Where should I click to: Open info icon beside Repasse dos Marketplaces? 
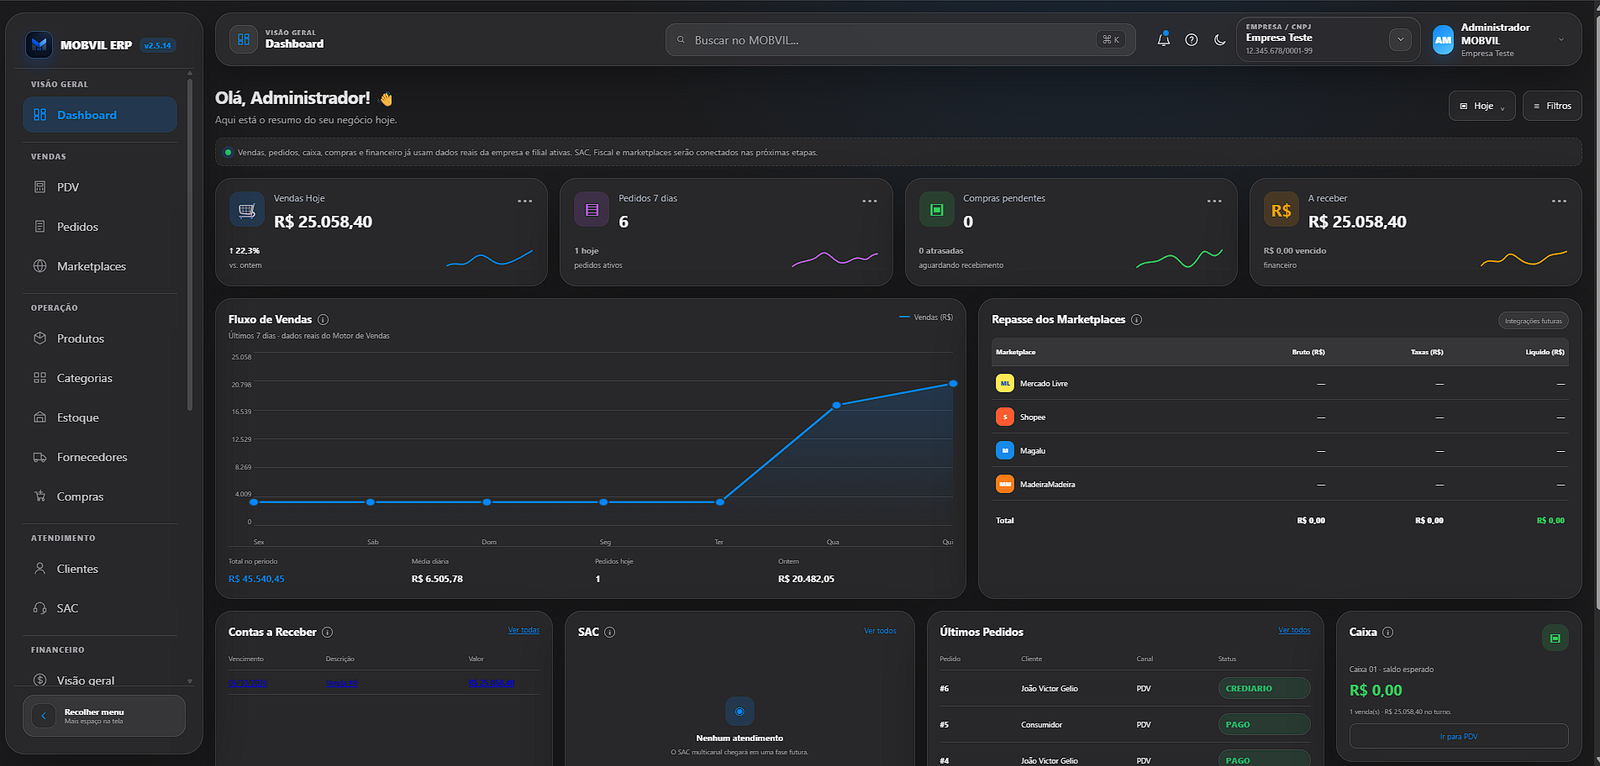(x=1137, y=320)
